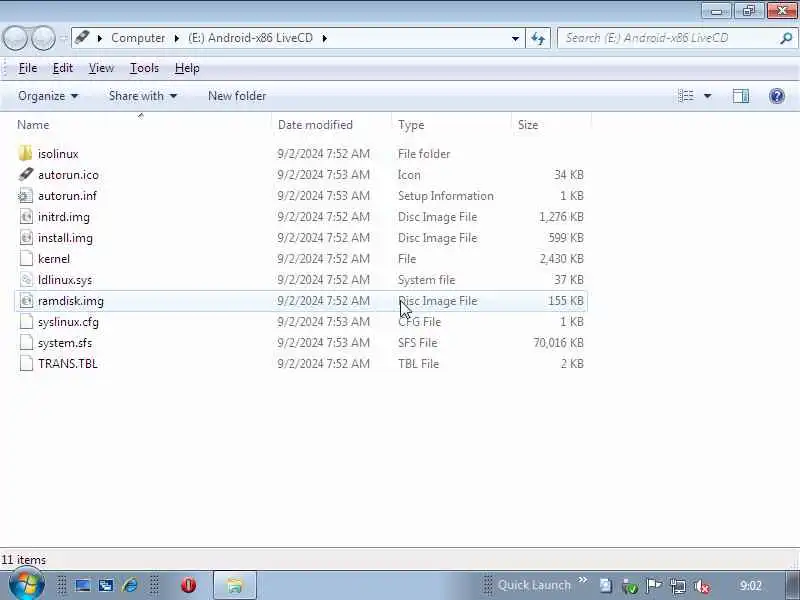800x600 pixels.
Task: Expand the address bar history dropdown
Action: tap(515, 38)
